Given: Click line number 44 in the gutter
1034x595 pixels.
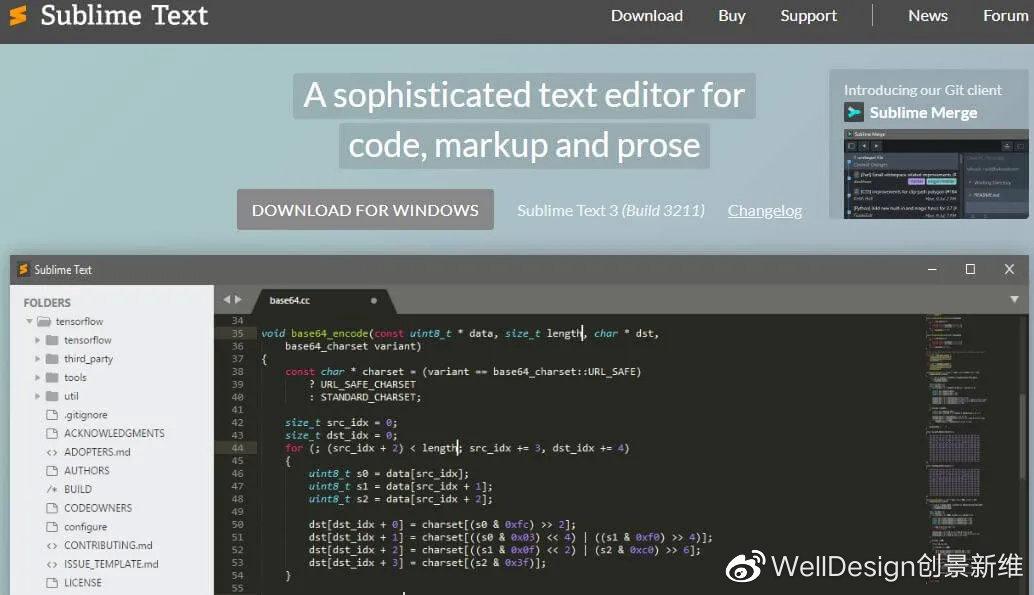Looking at the screenshot, I should (x=237, y=448).
